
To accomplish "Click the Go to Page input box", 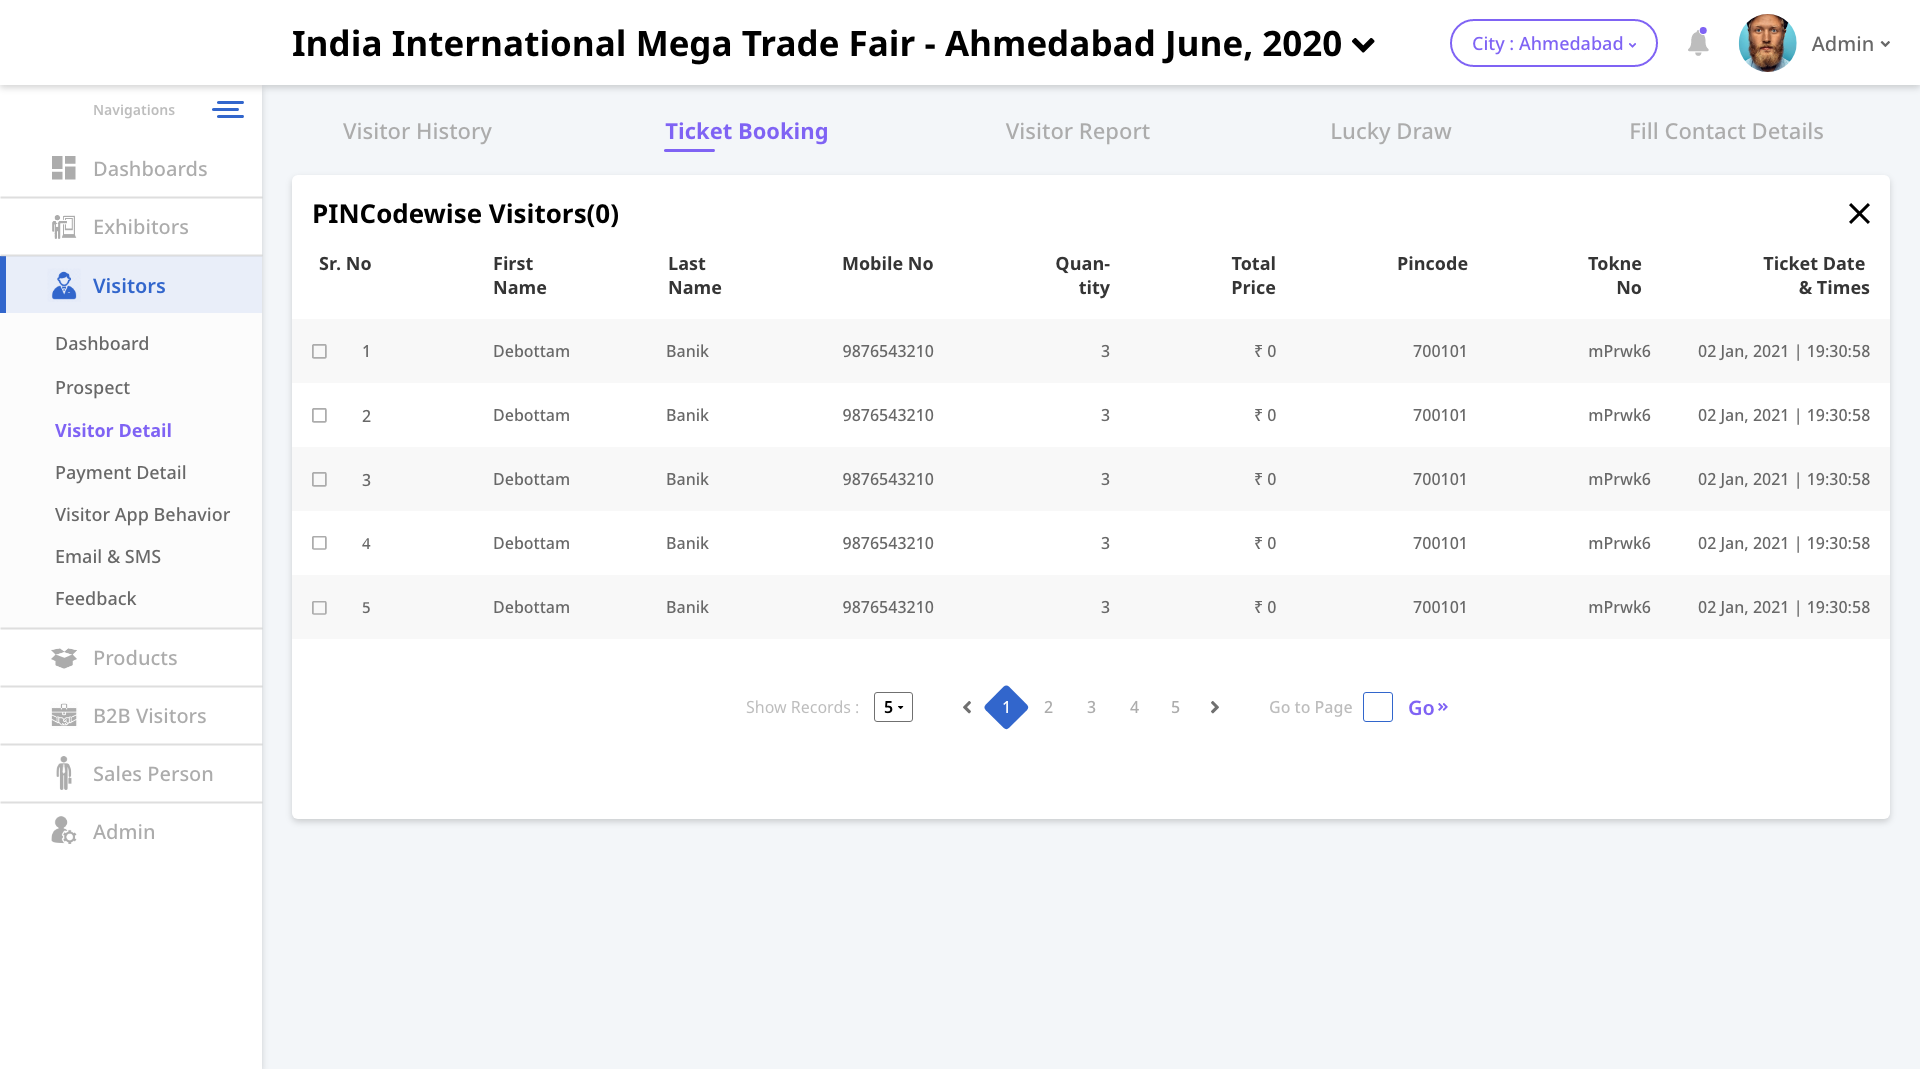I will (x=1377, y=707).
